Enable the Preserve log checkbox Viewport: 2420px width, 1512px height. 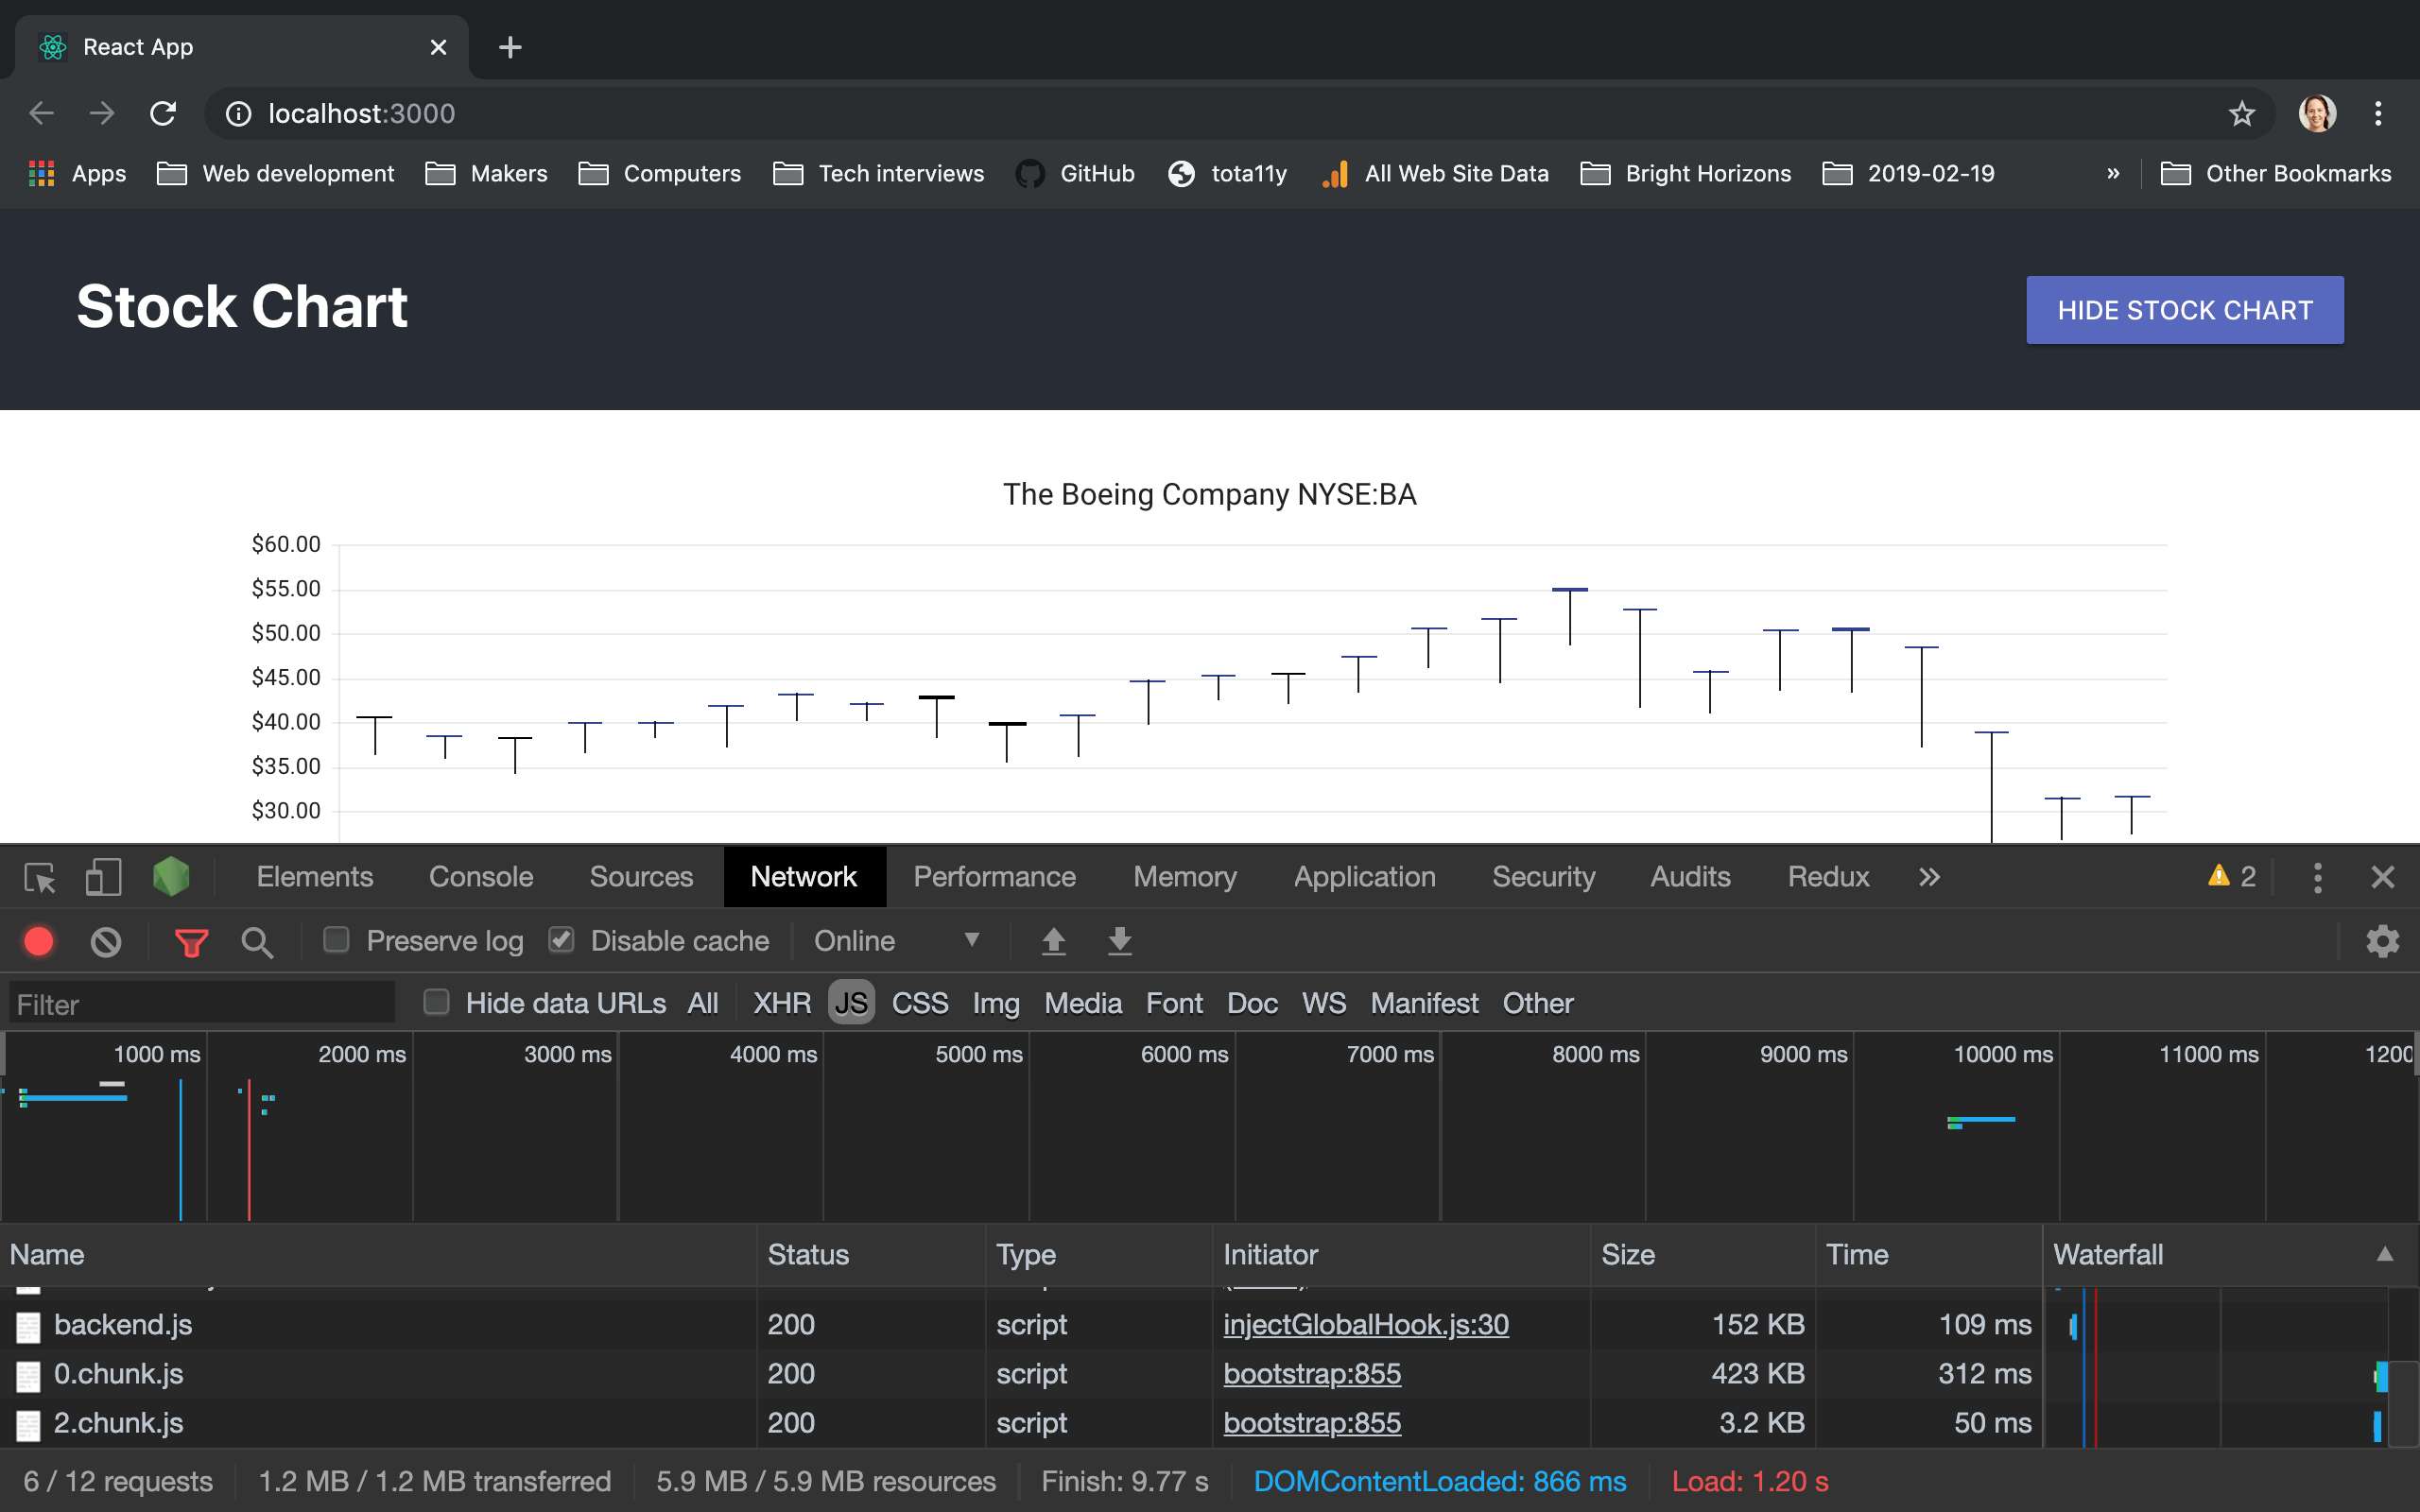point(336,940)
